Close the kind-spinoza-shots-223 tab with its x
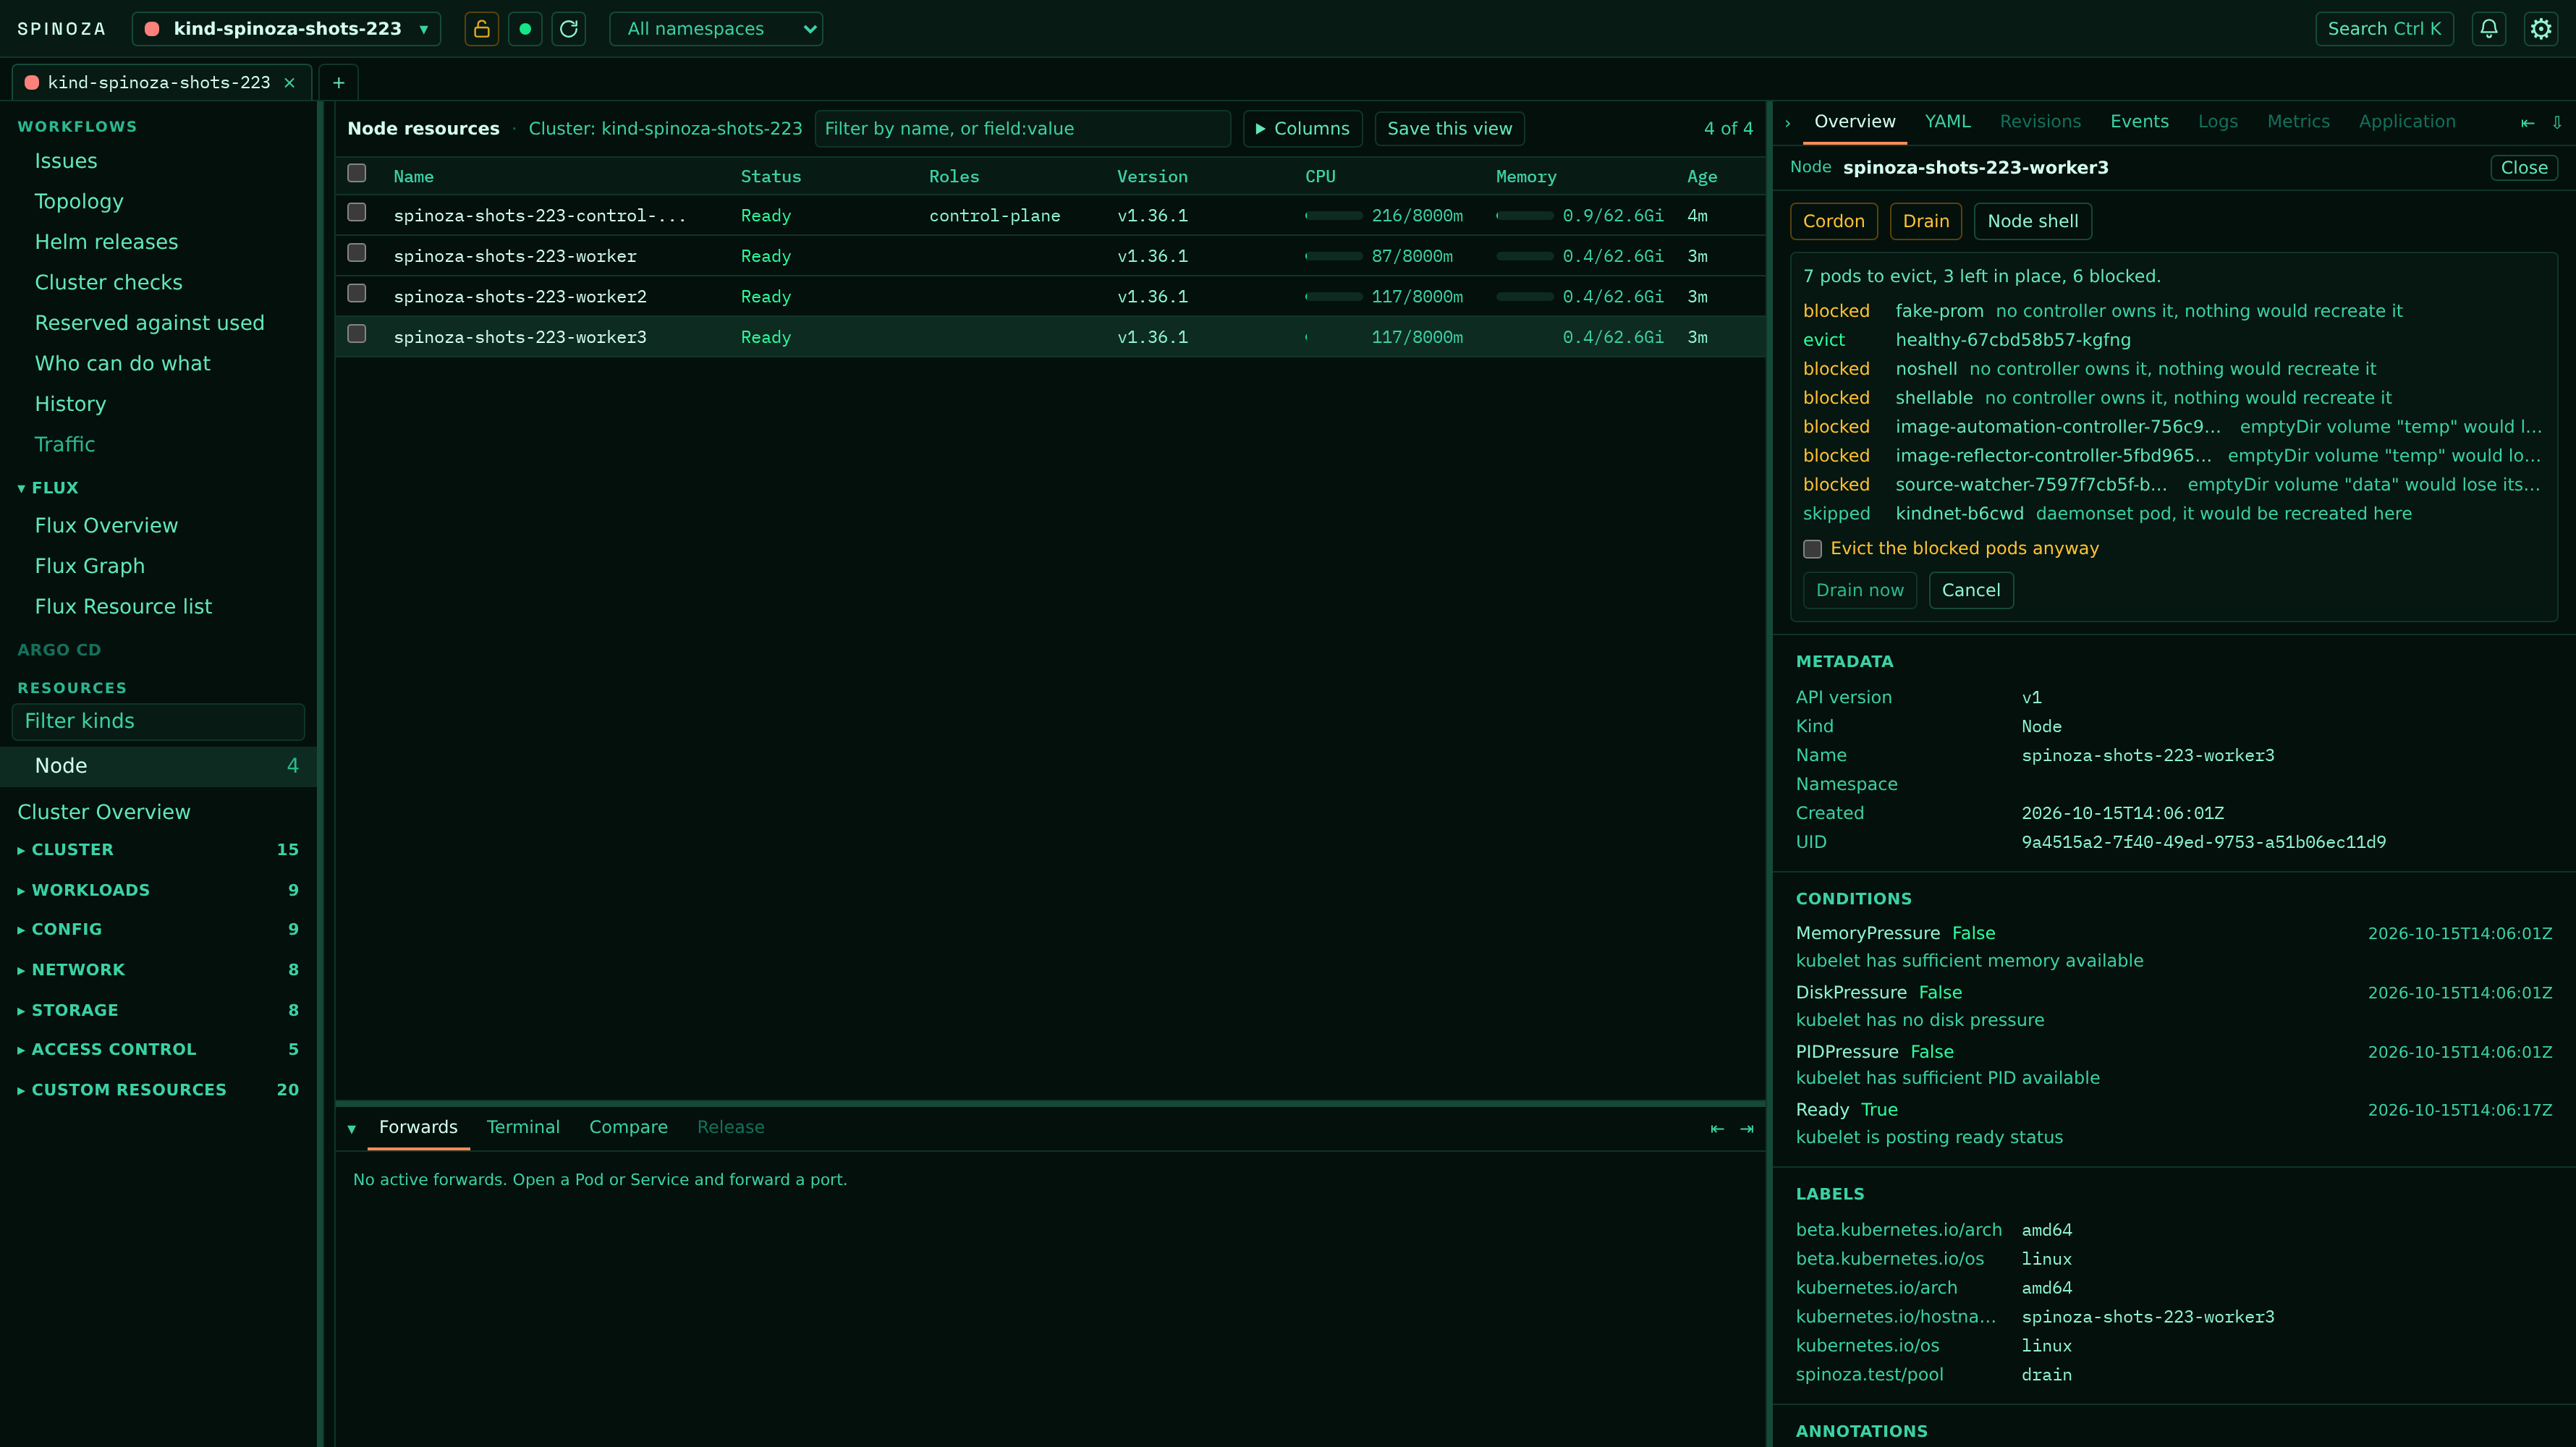Screen dimensions: 2576x1447 [290, 82]
